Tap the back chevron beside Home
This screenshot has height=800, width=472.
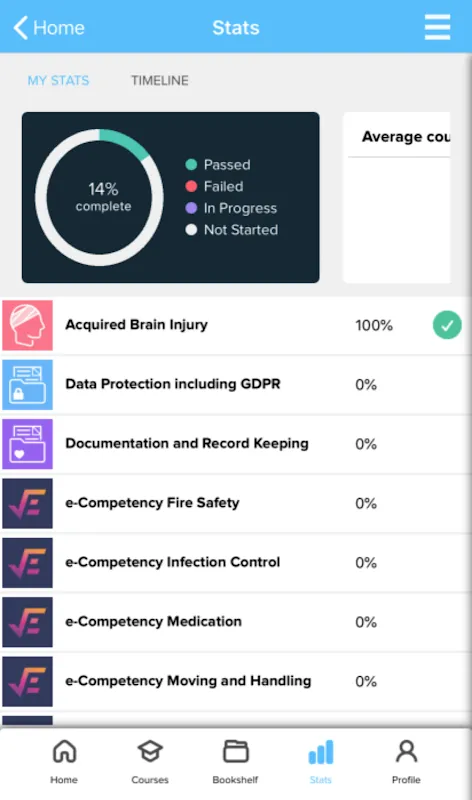[21, 28]
